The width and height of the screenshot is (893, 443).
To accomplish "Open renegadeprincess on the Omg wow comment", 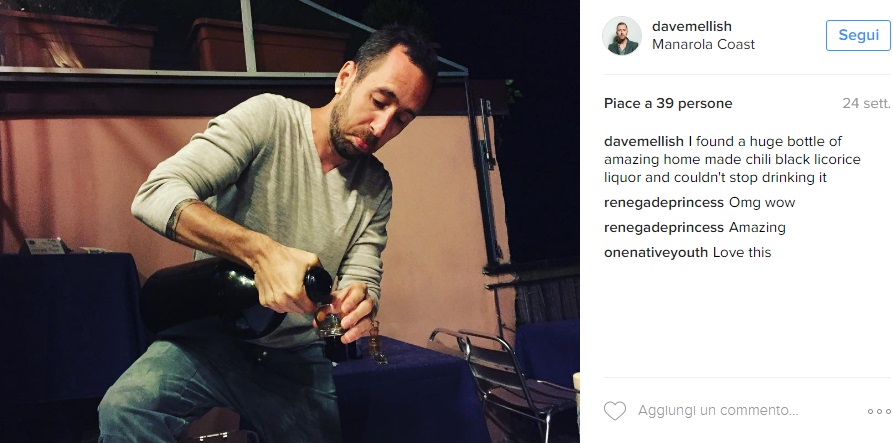I will pyautogui.click(x=664, y=203).
